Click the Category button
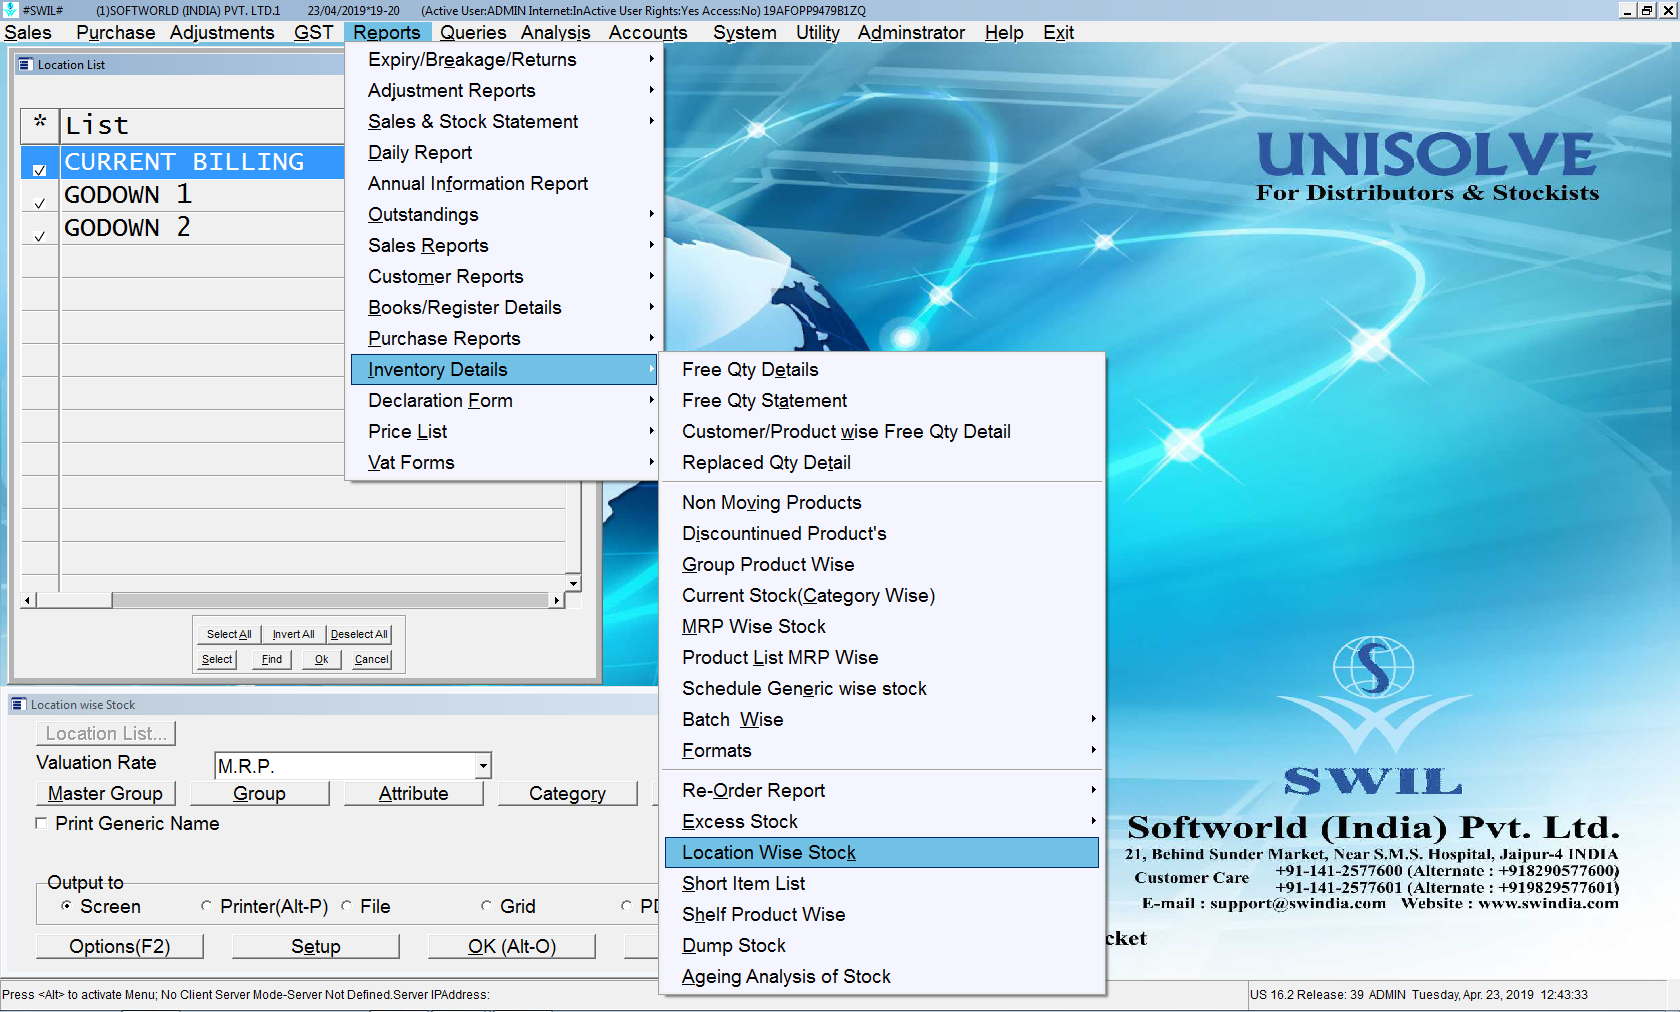The image size is (1680, 1012). (567, 793)
